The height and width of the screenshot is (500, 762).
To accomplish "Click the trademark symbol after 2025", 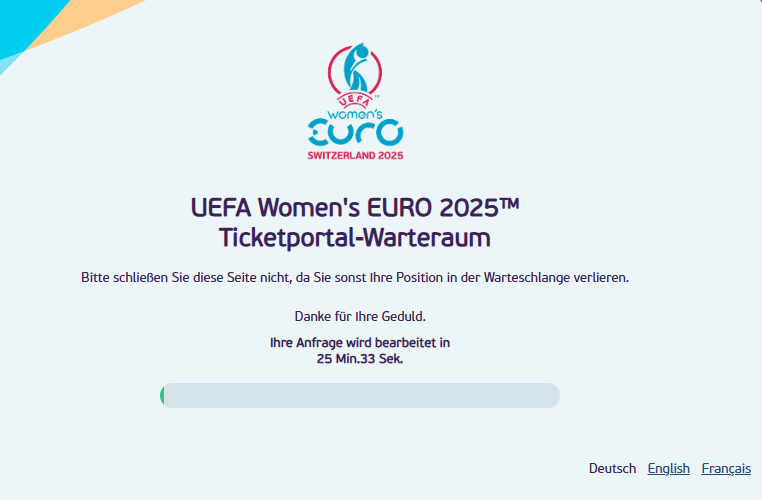I will tap(509, 205).
